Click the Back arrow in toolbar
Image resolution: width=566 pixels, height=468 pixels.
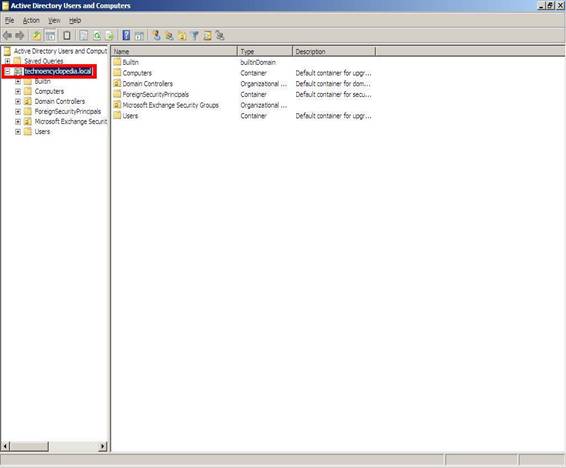[x=7, y=35]
